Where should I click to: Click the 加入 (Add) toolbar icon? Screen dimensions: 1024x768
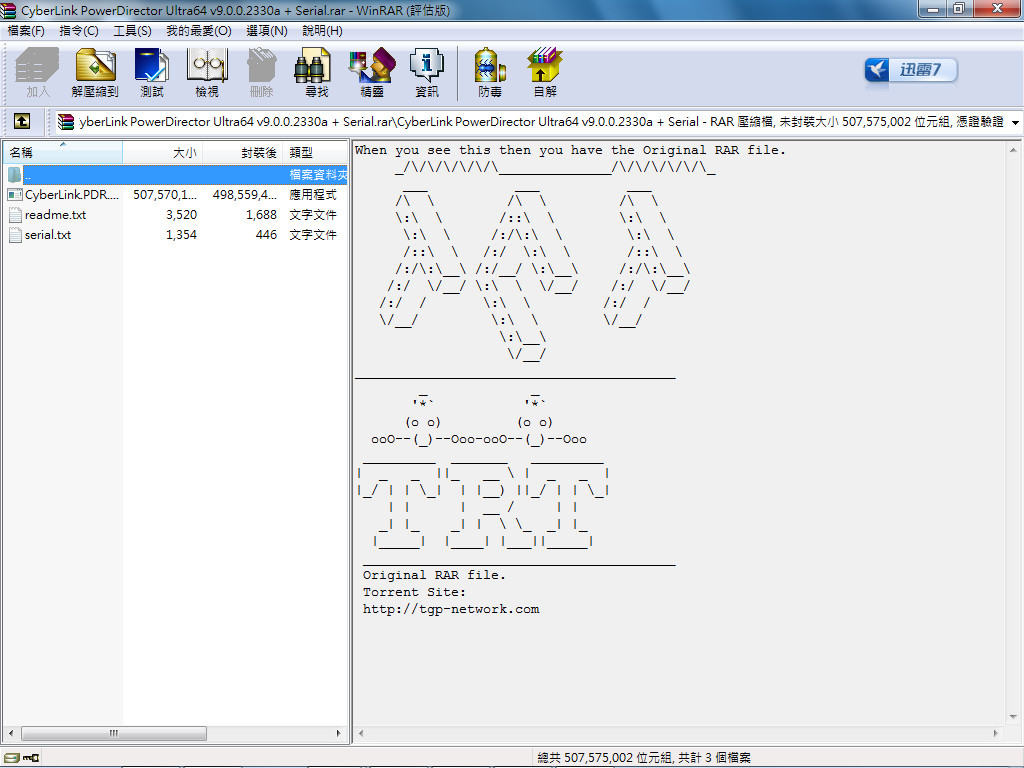pyautogui.click(x=37, y=72)
